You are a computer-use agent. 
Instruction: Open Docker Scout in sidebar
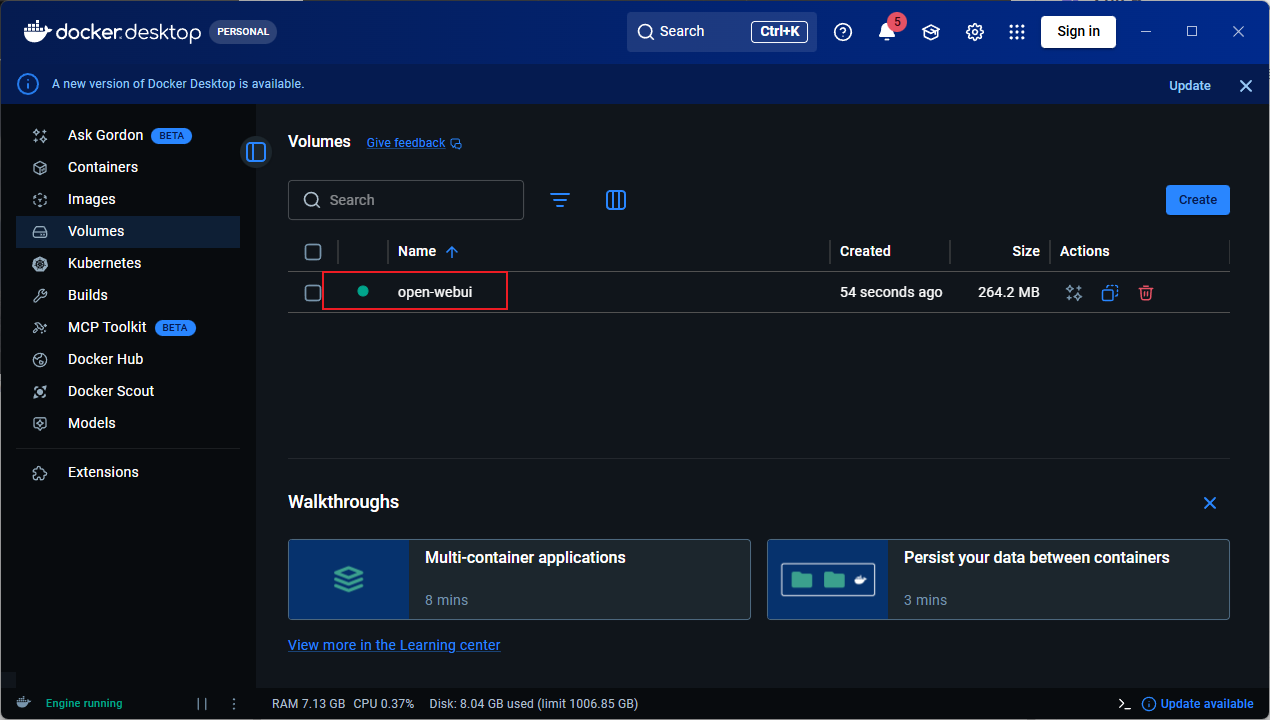pyautogui.click(x=128, y=391)
